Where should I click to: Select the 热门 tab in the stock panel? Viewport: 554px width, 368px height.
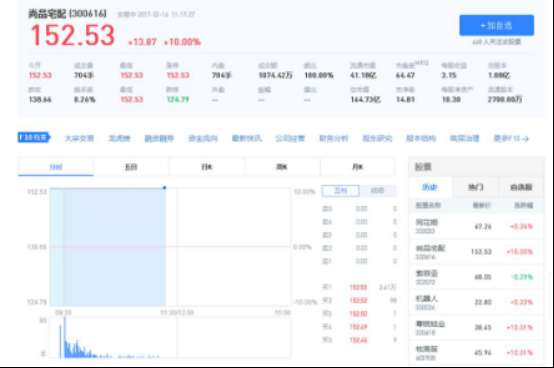coord(476,187)
